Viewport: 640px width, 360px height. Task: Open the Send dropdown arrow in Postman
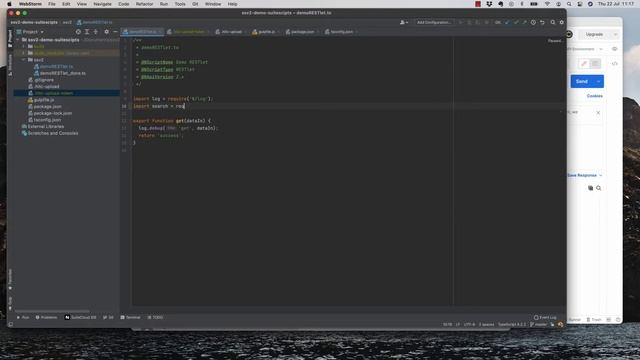pos(598,81)
